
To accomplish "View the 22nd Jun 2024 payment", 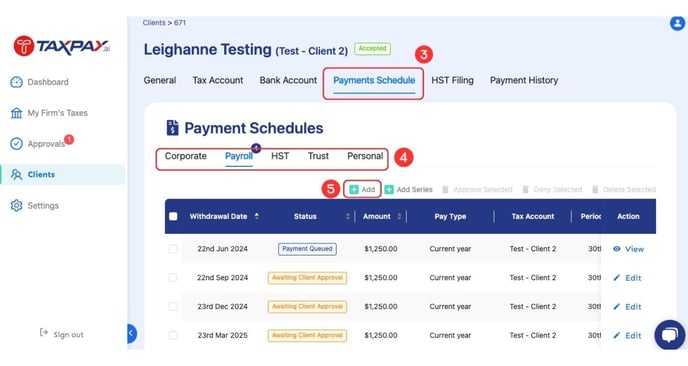I will pyautogui.click(x=628, y=249).
